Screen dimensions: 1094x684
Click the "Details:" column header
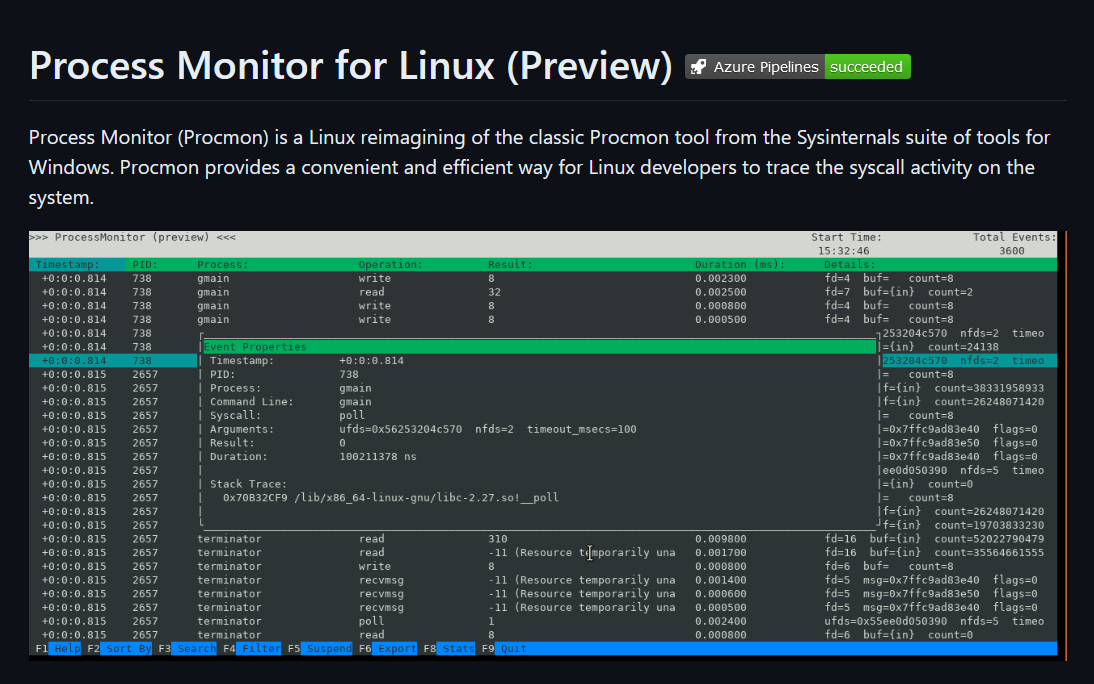coord(849,265)
